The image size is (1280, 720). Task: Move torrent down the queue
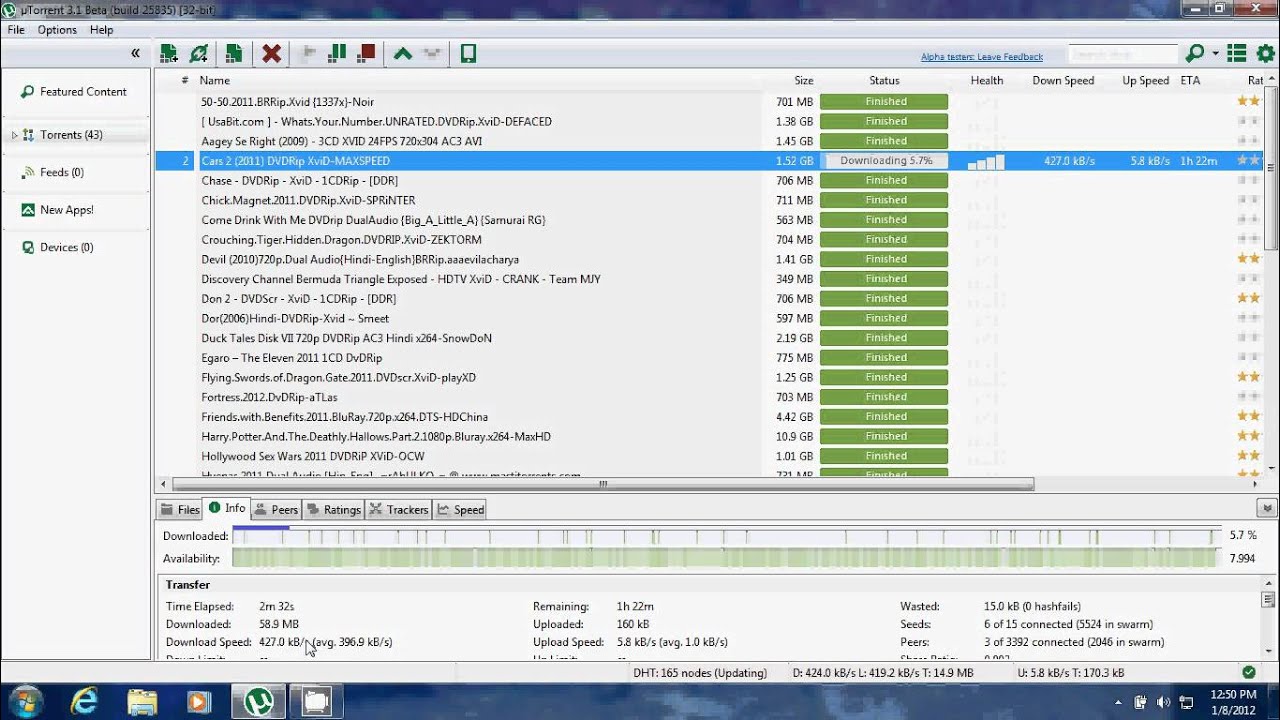point(432,54)
